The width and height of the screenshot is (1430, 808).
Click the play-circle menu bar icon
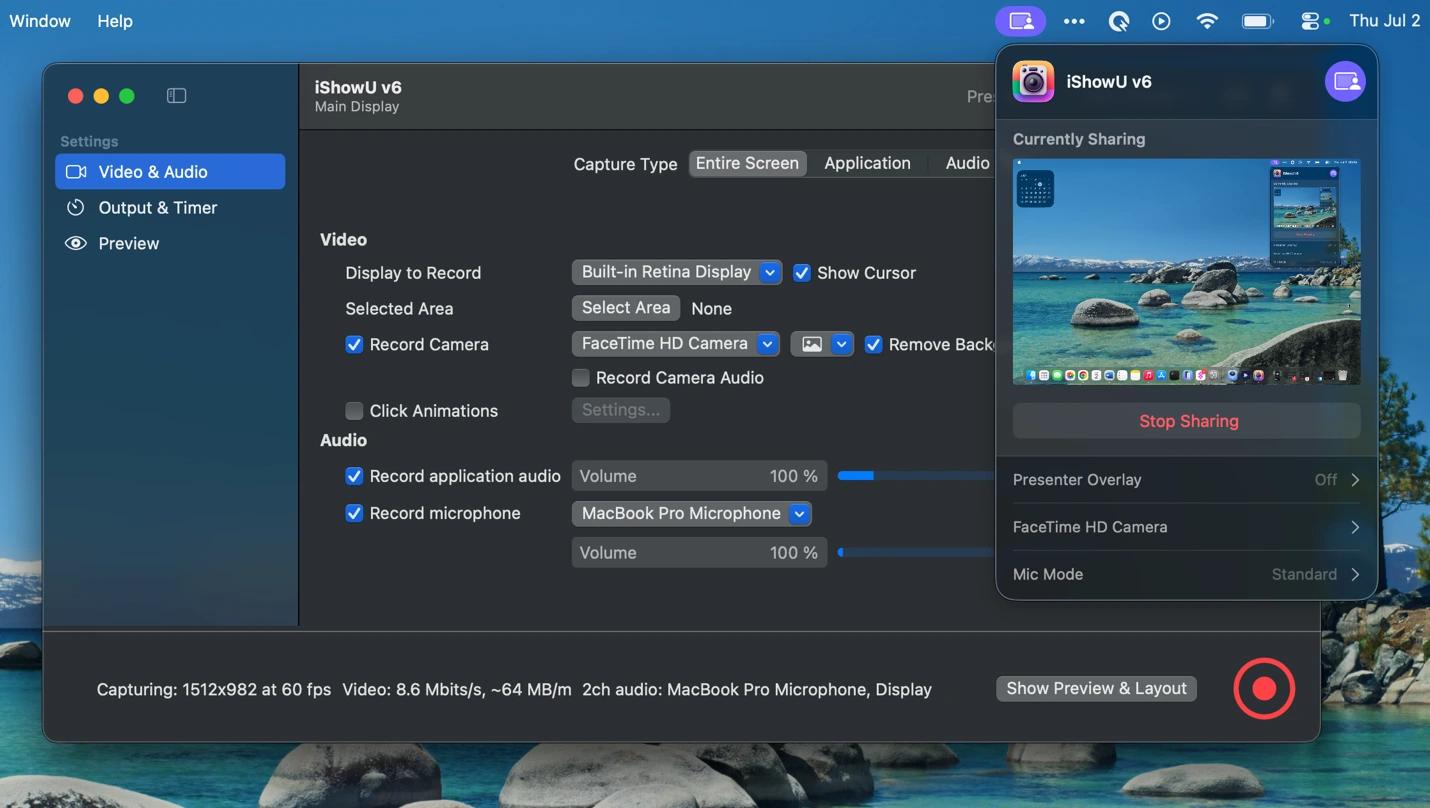[1161, 21]
